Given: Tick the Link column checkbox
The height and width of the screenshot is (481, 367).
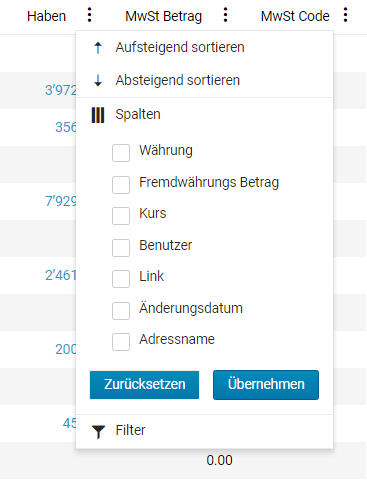Looking at the screenshot, I should pyautogui.click(x=121, y=279).
